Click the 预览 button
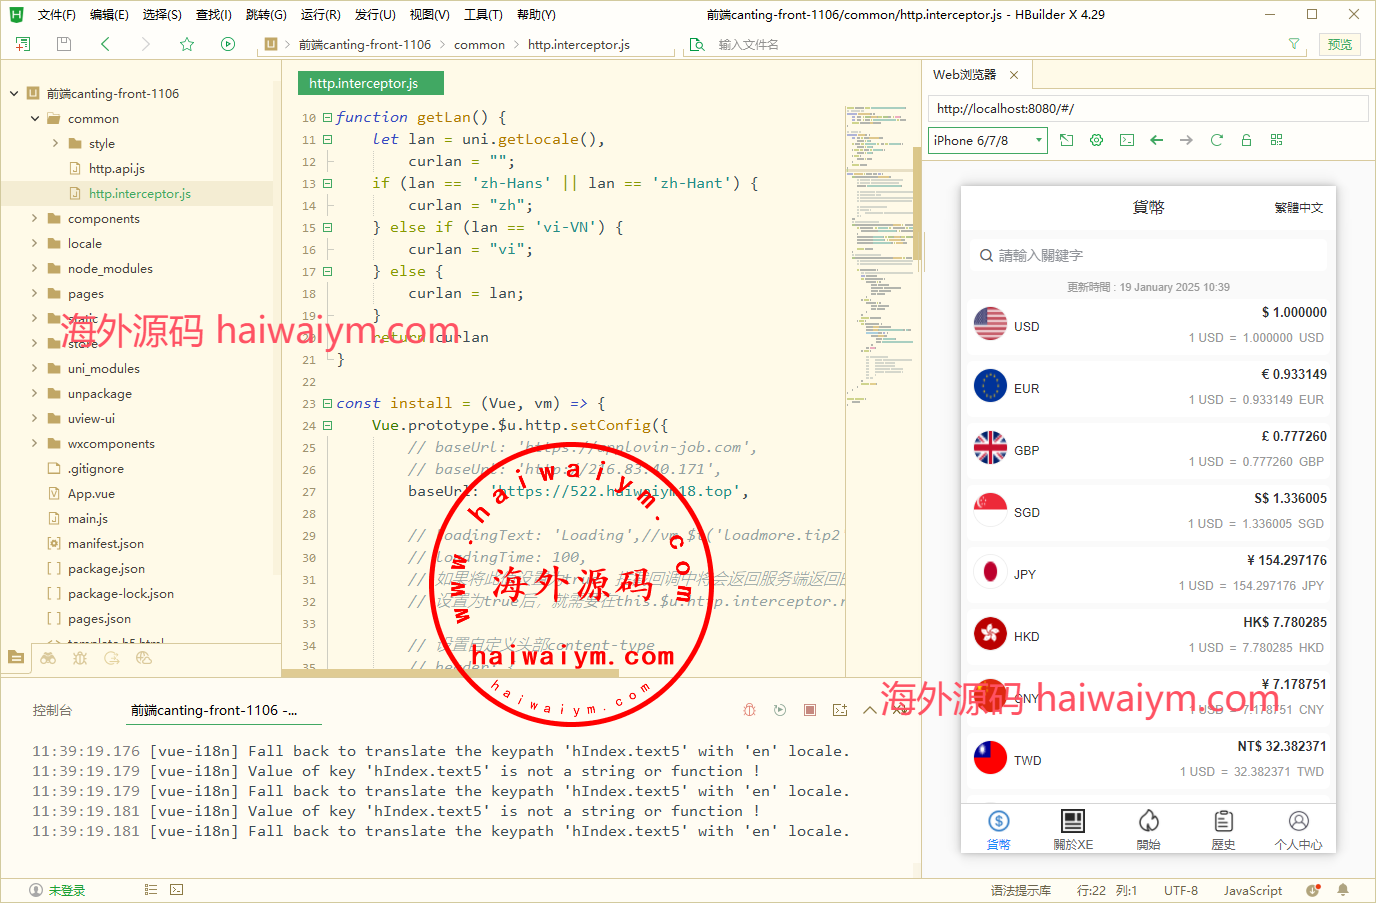Image resolution: width=1376 pixels, height=903 pixels. [x=1339, y=44]
